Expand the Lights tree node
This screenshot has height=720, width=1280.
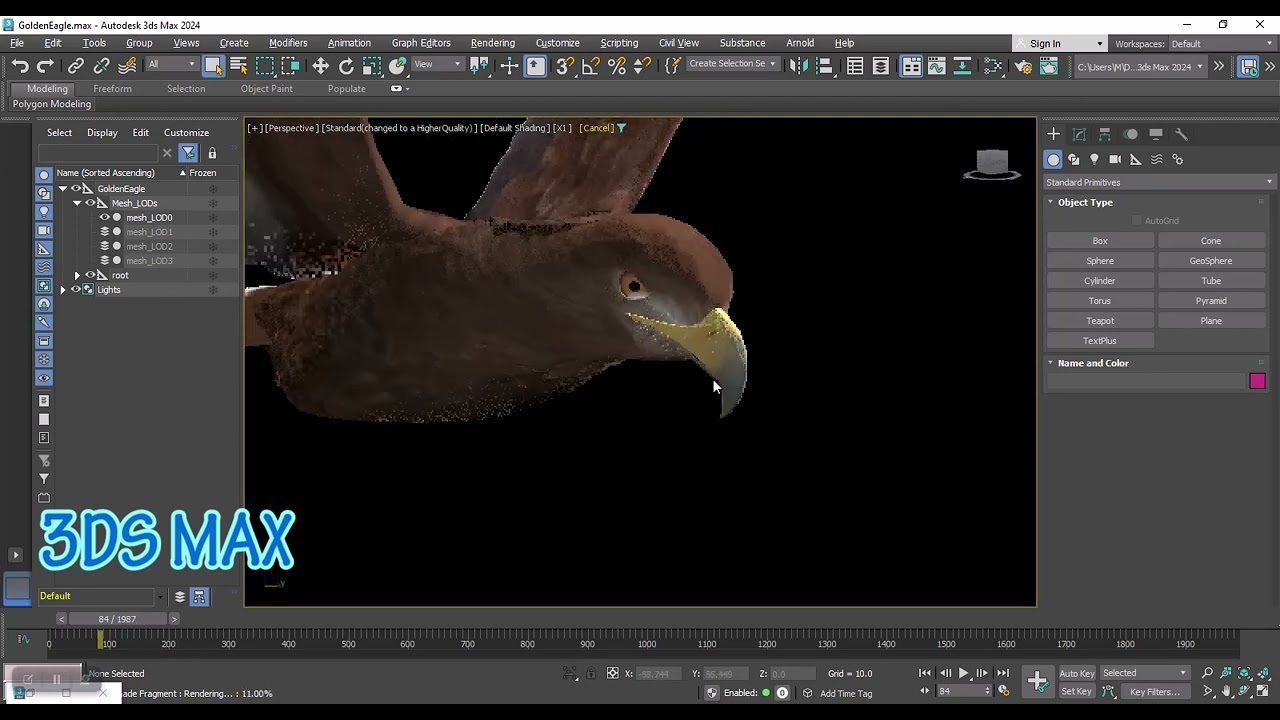[x=62, y=290]
